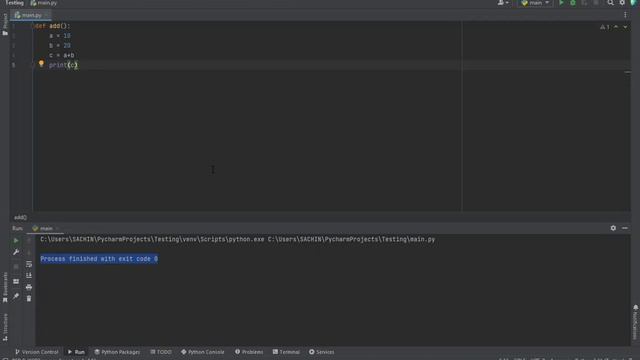
Task: Open the Services tool window
Action: click(322, 352)
